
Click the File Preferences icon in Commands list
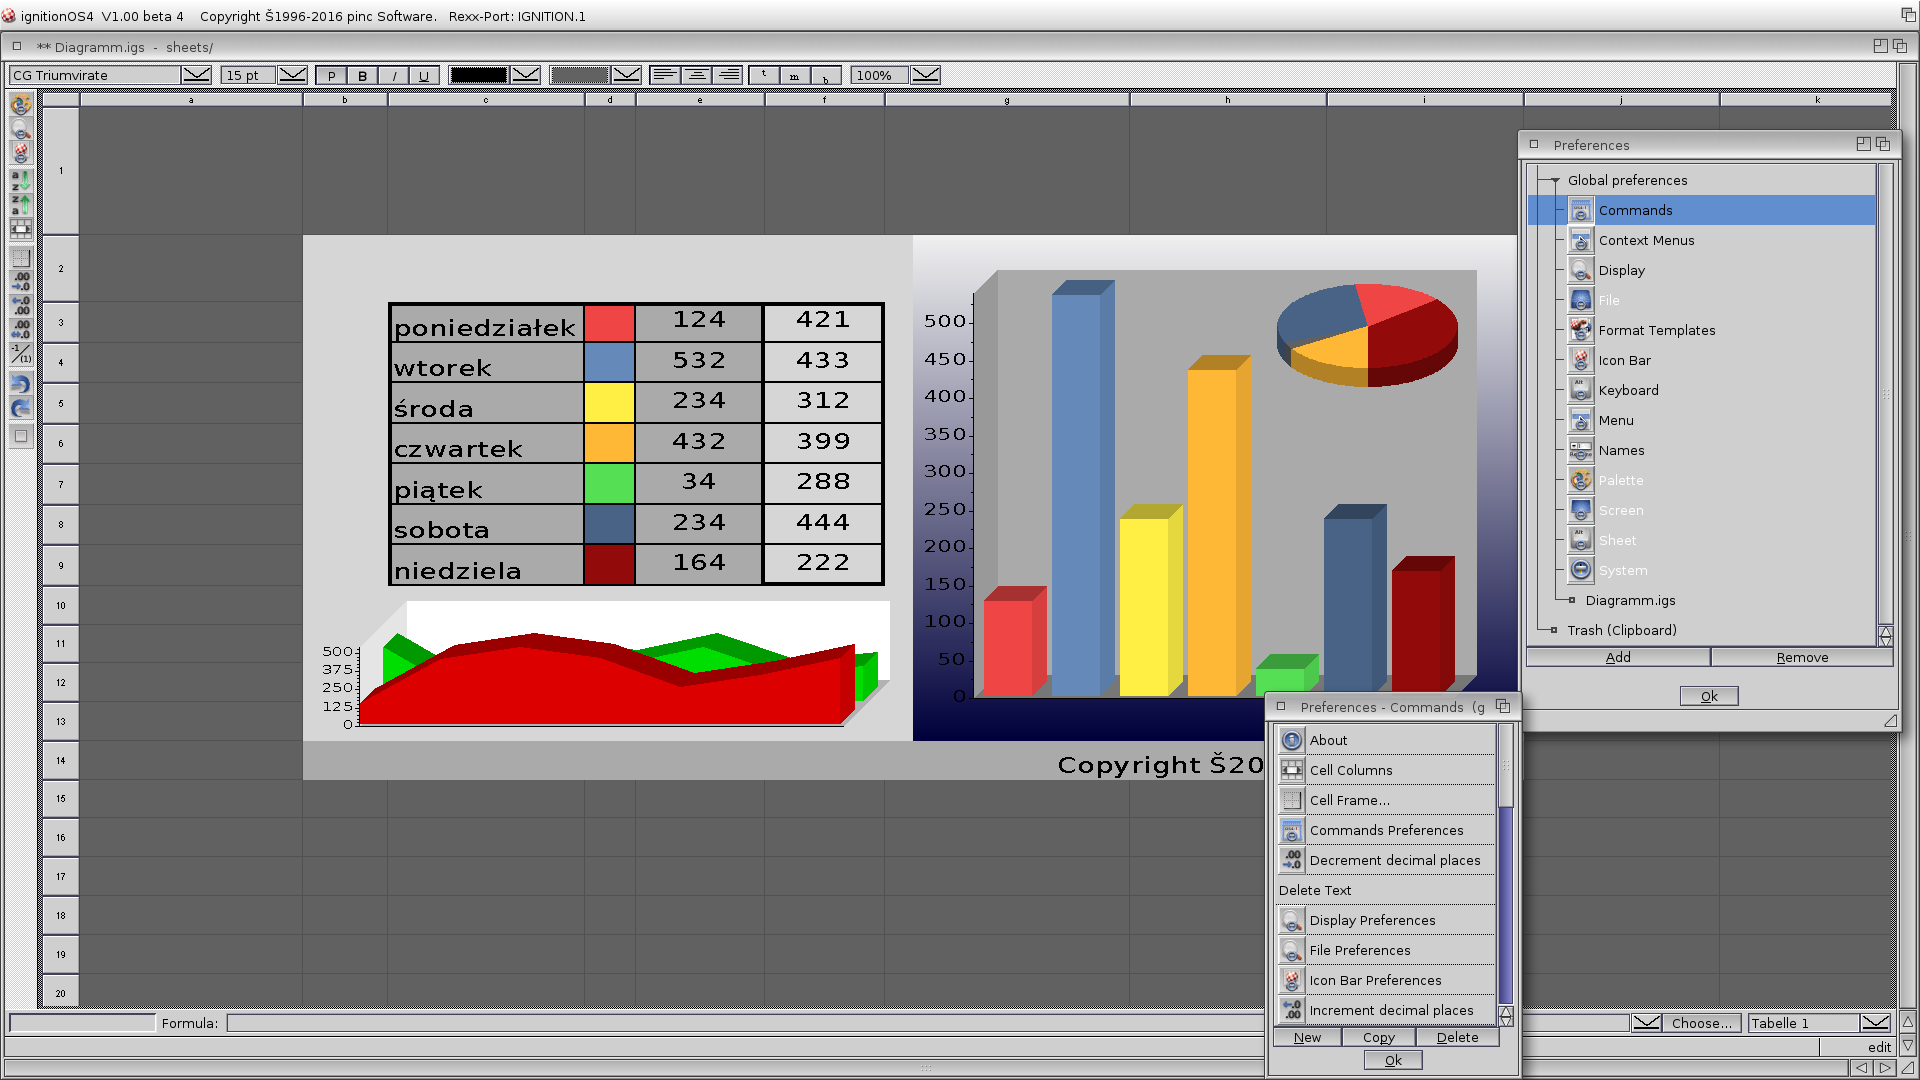pos(1292,950)
